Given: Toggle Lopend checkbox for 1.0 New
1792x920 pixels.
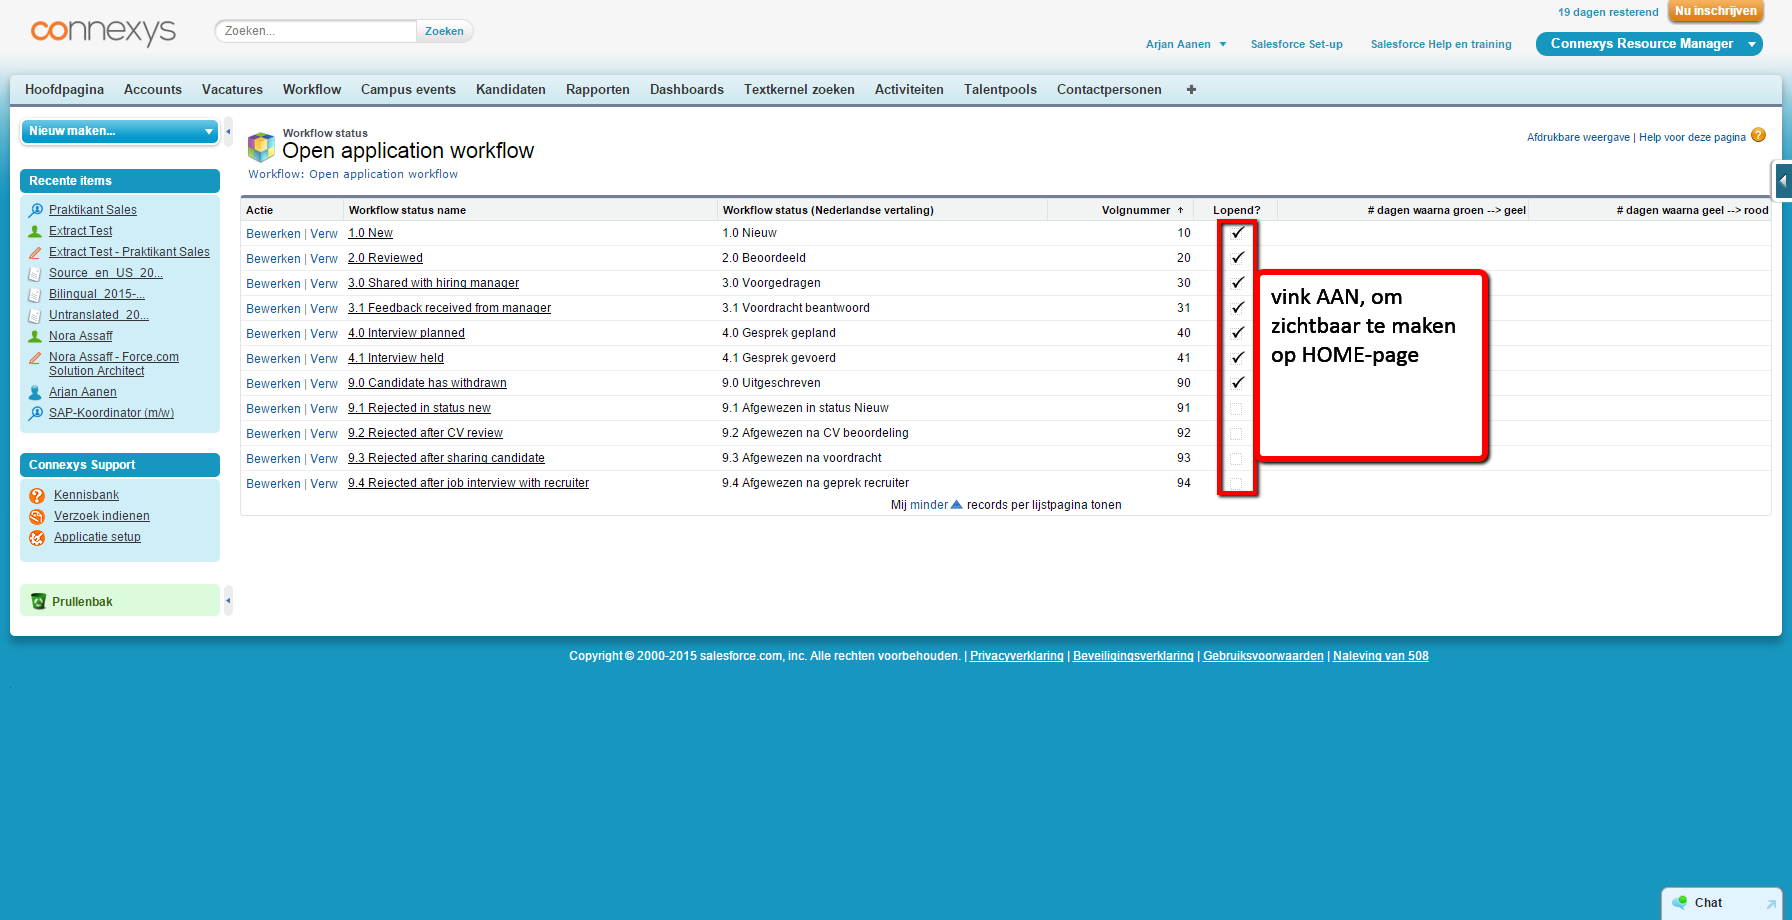Looking at the screenshot, I should 1237,233.
